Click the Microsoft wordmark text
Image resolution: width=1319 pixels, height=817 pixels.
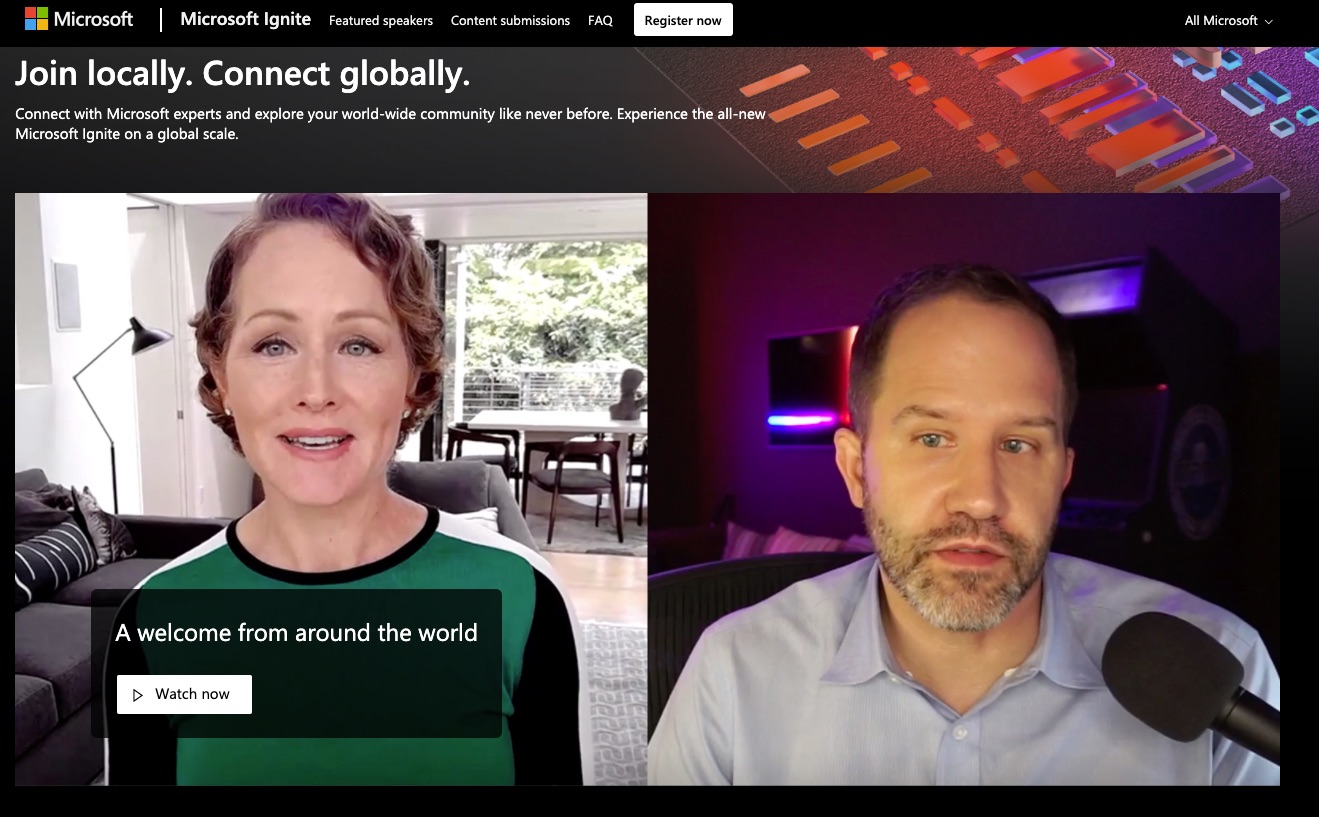[93, 19]
